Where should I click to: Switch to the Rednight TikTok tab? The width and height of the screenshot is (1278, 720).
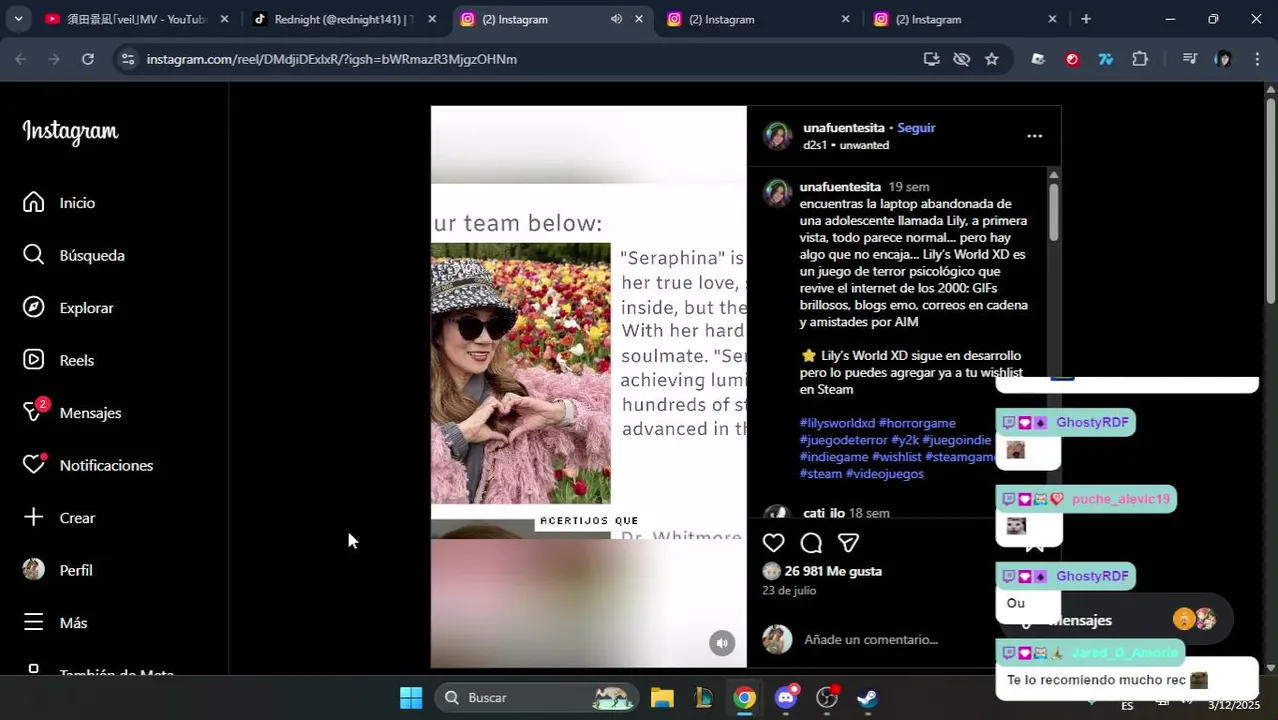point(343,19)
